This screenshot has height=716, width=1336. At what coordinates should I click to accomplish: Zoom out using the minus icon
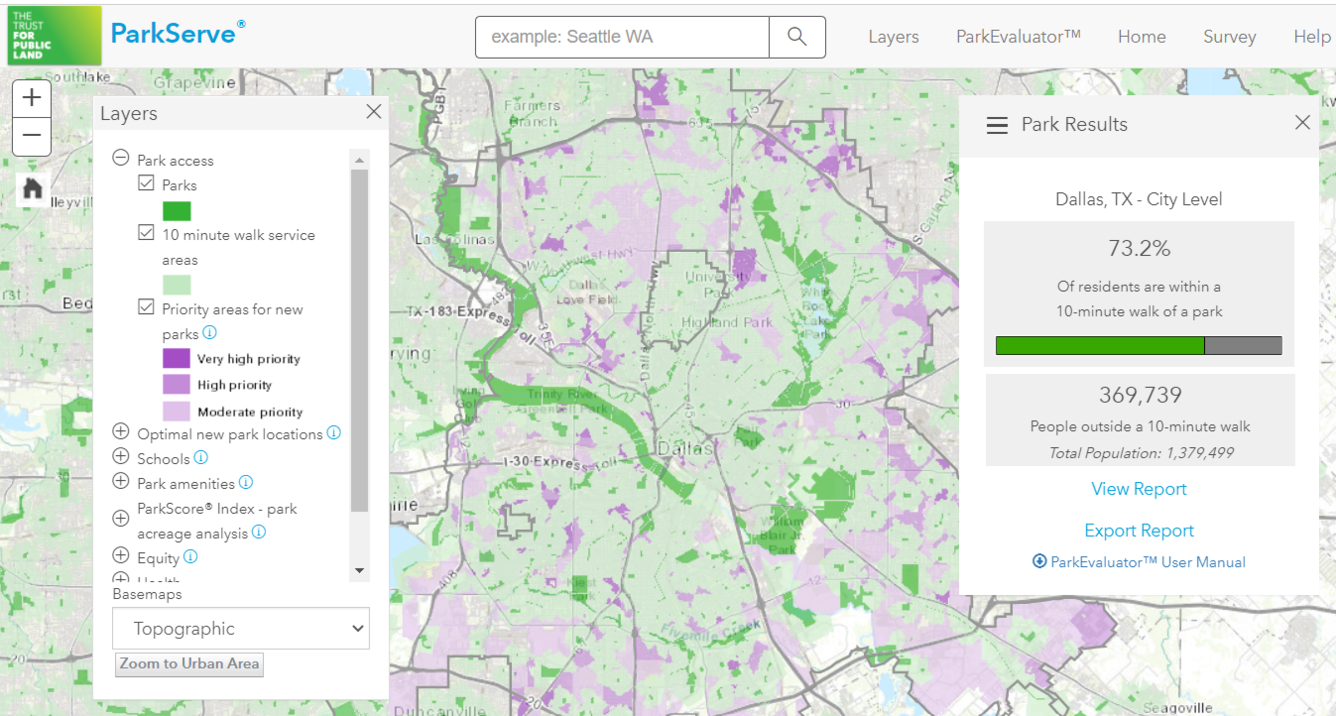31,133
